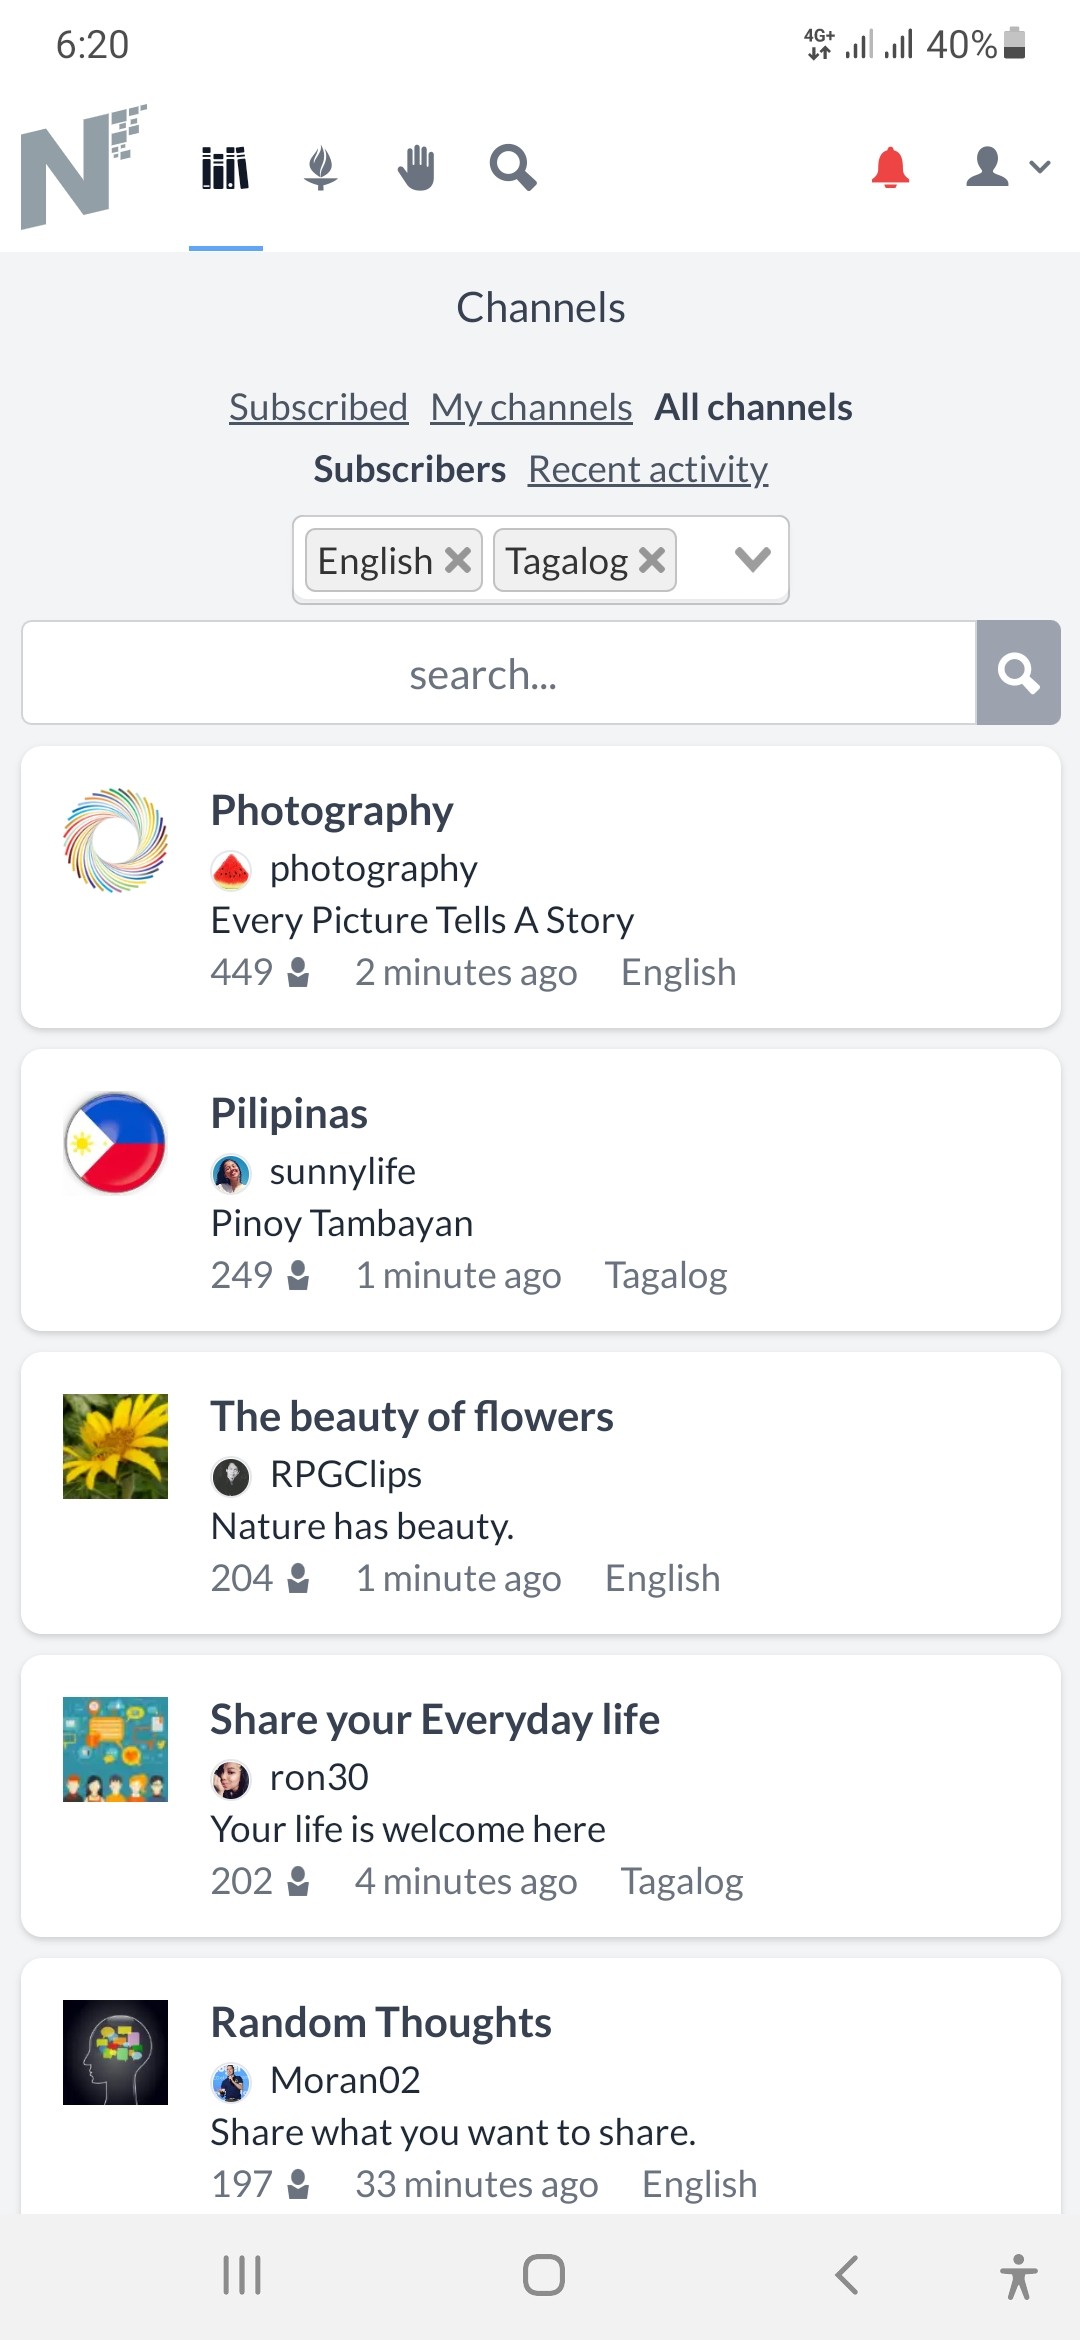Sort channels by Recent activity
1080x2340 pixels.
pyautogui.click(x=648, y=469)
